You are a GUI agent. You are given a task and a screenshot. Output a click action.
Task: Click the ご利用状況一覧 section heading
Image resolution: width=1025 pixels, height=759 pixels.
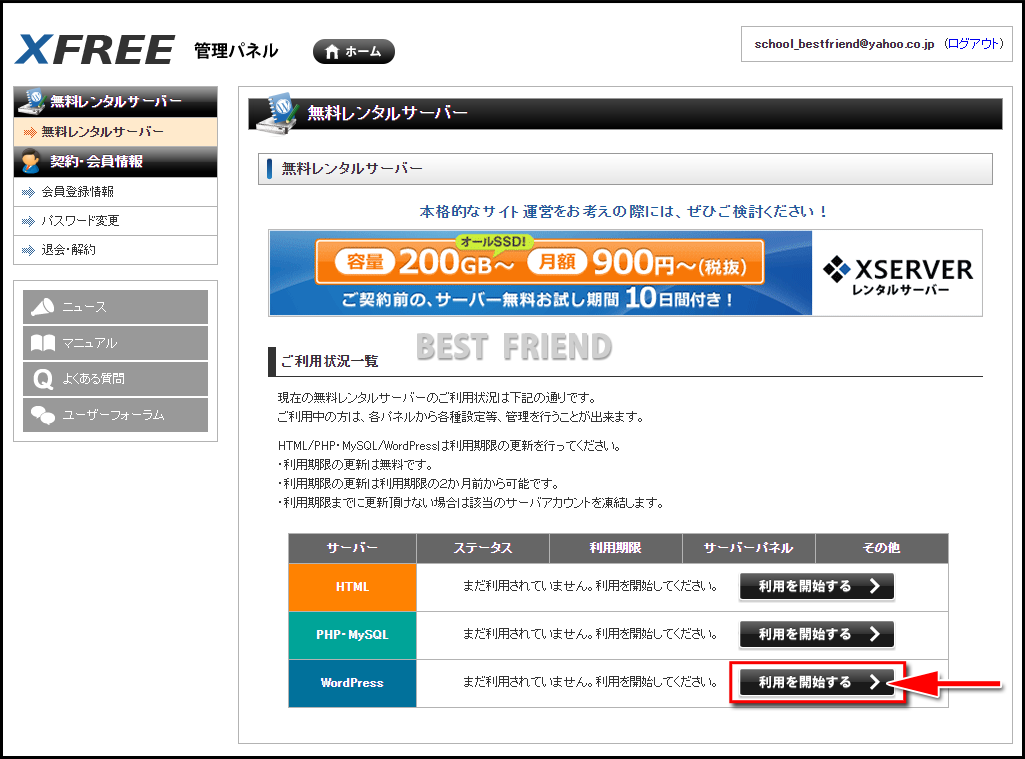[329, 362]
